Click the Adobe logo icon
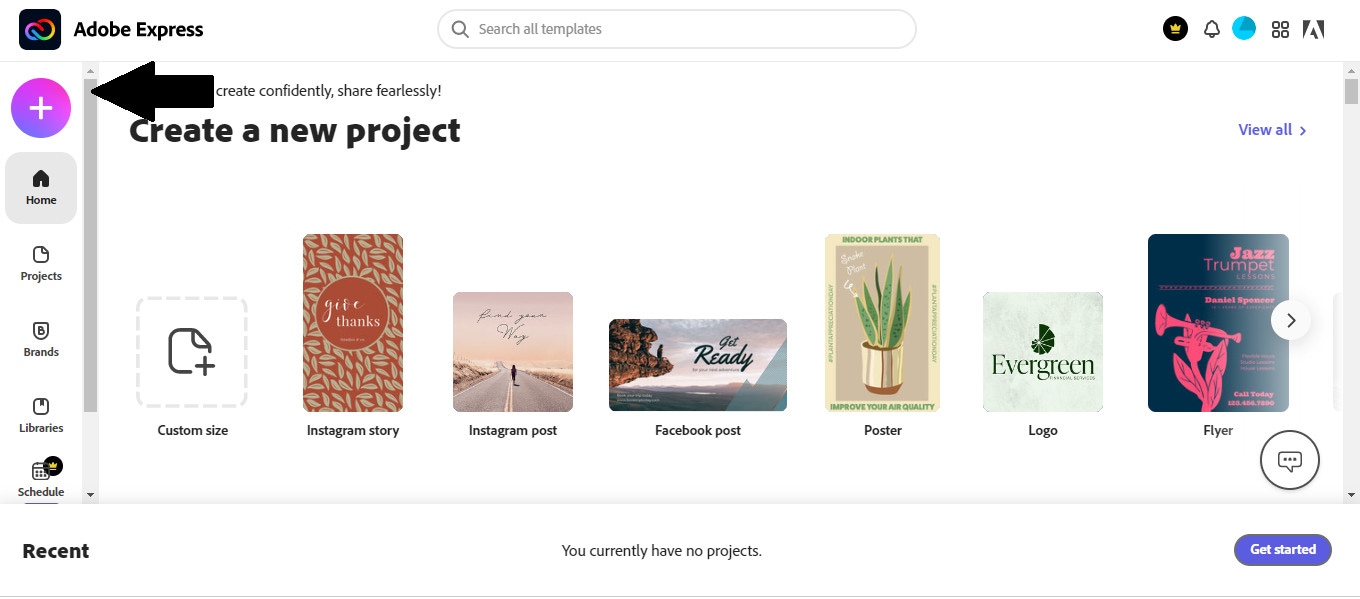The width and height of the screenshot is (1360, 599). [1313, 29]
